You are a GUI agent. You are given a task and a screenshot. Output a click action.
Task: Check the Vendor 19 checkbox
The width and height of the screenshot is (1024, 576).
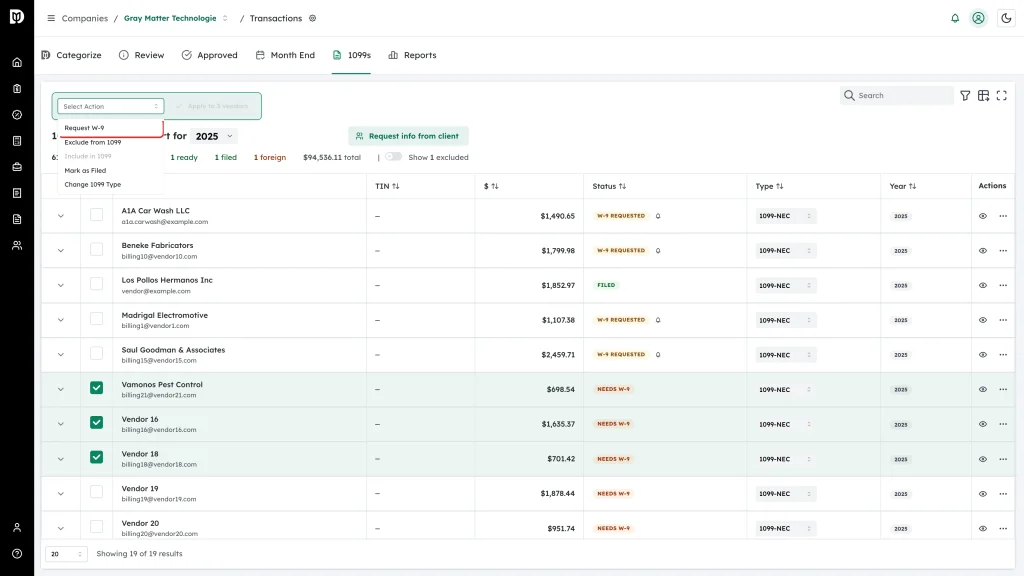coord(96,492)
